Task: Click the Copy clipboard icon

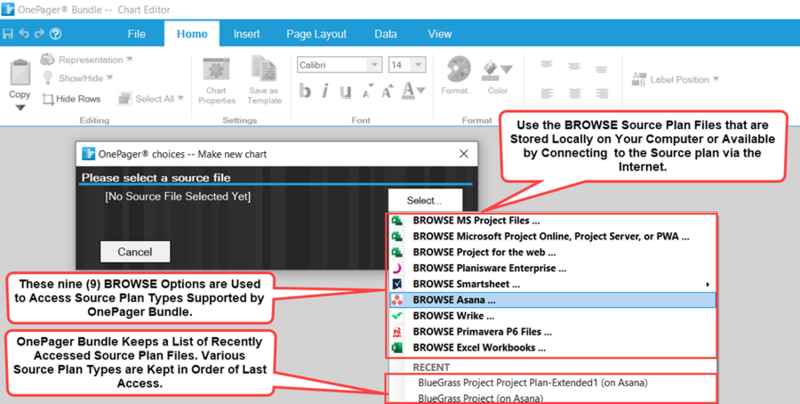Action: pyautogui.click(x=20, y=72)
